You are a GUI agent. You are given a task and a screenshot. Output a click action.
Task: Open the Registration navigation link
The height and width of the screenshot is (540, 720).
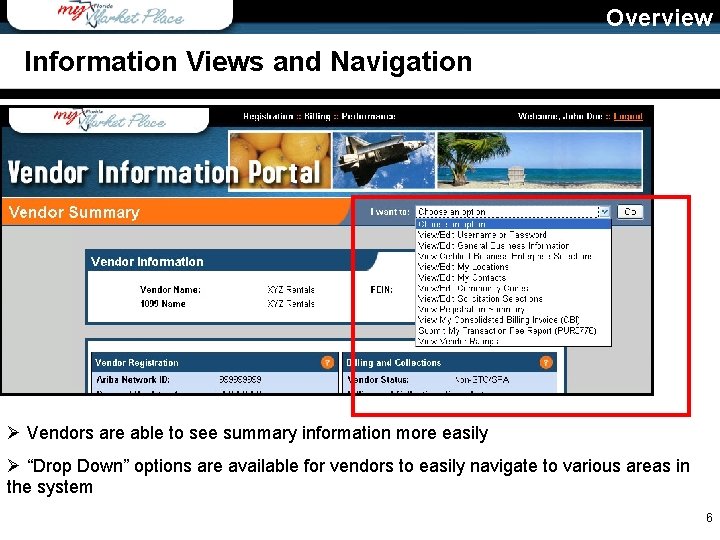268,116
